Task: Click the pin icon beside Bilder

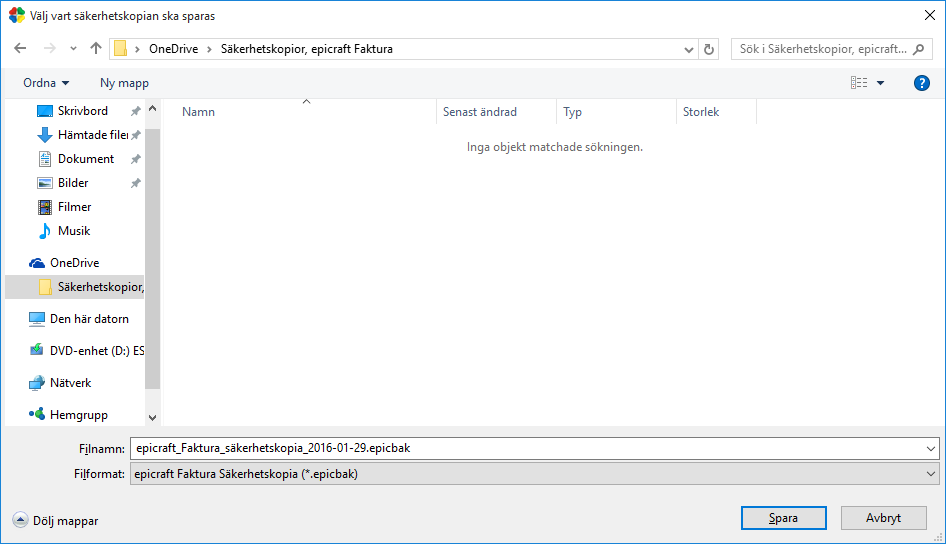Action: [136, 183]
